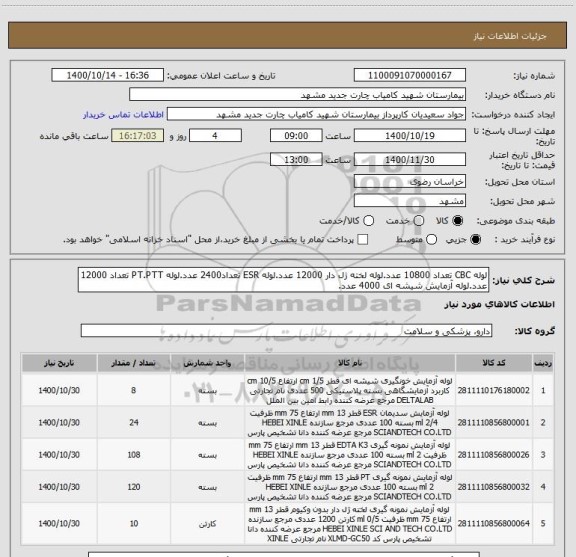Click need date 1400/10/30 in row 1
576x557 pixels.
(59, 390)
